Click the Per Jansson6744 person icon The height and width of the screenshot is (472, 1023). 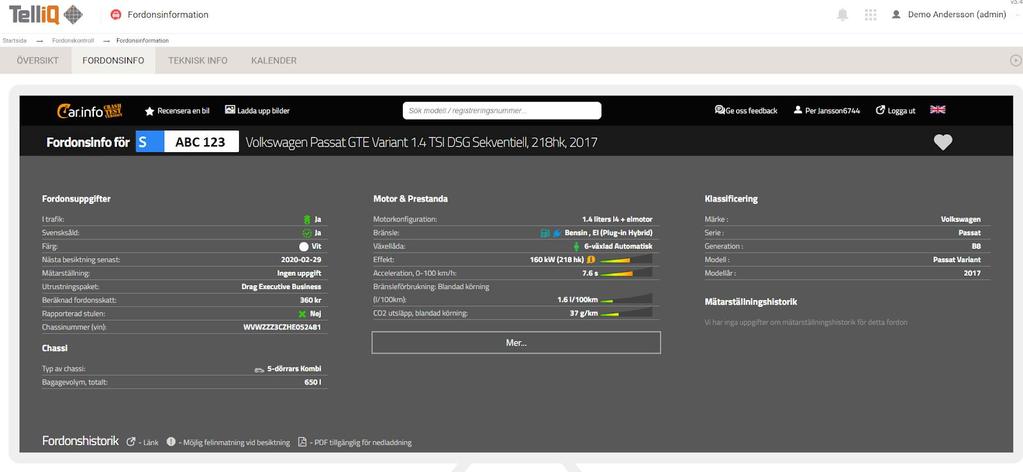tap(798, 110)
